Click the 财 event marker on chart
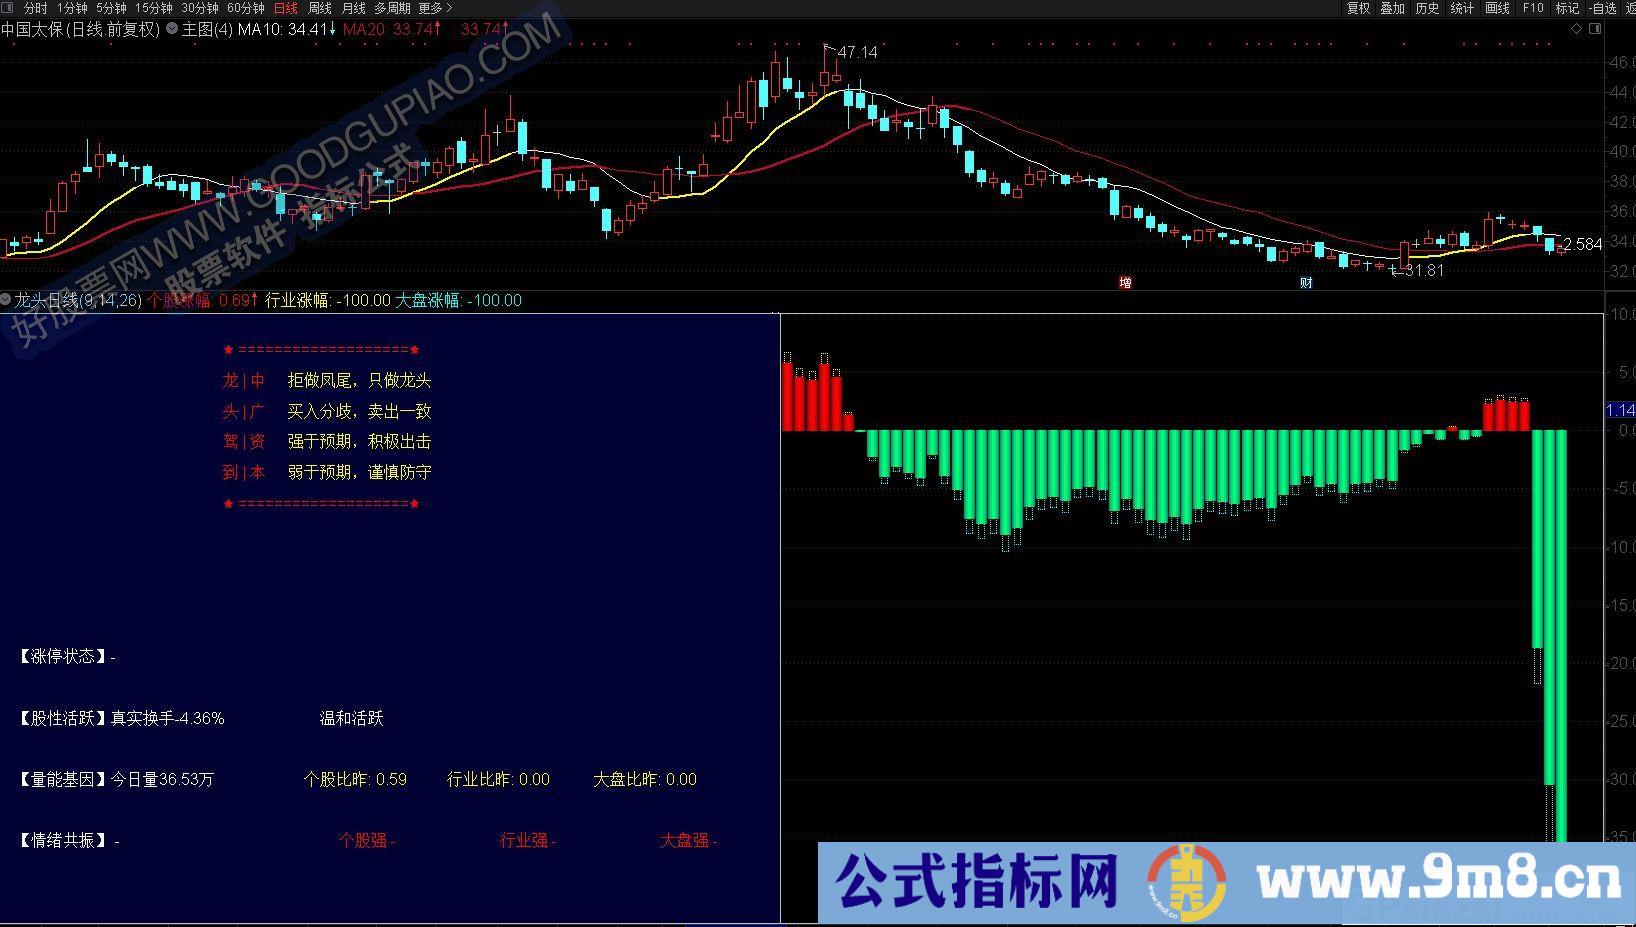The height and width of the screenshot is (927, 1636). tap(1306, 283)
